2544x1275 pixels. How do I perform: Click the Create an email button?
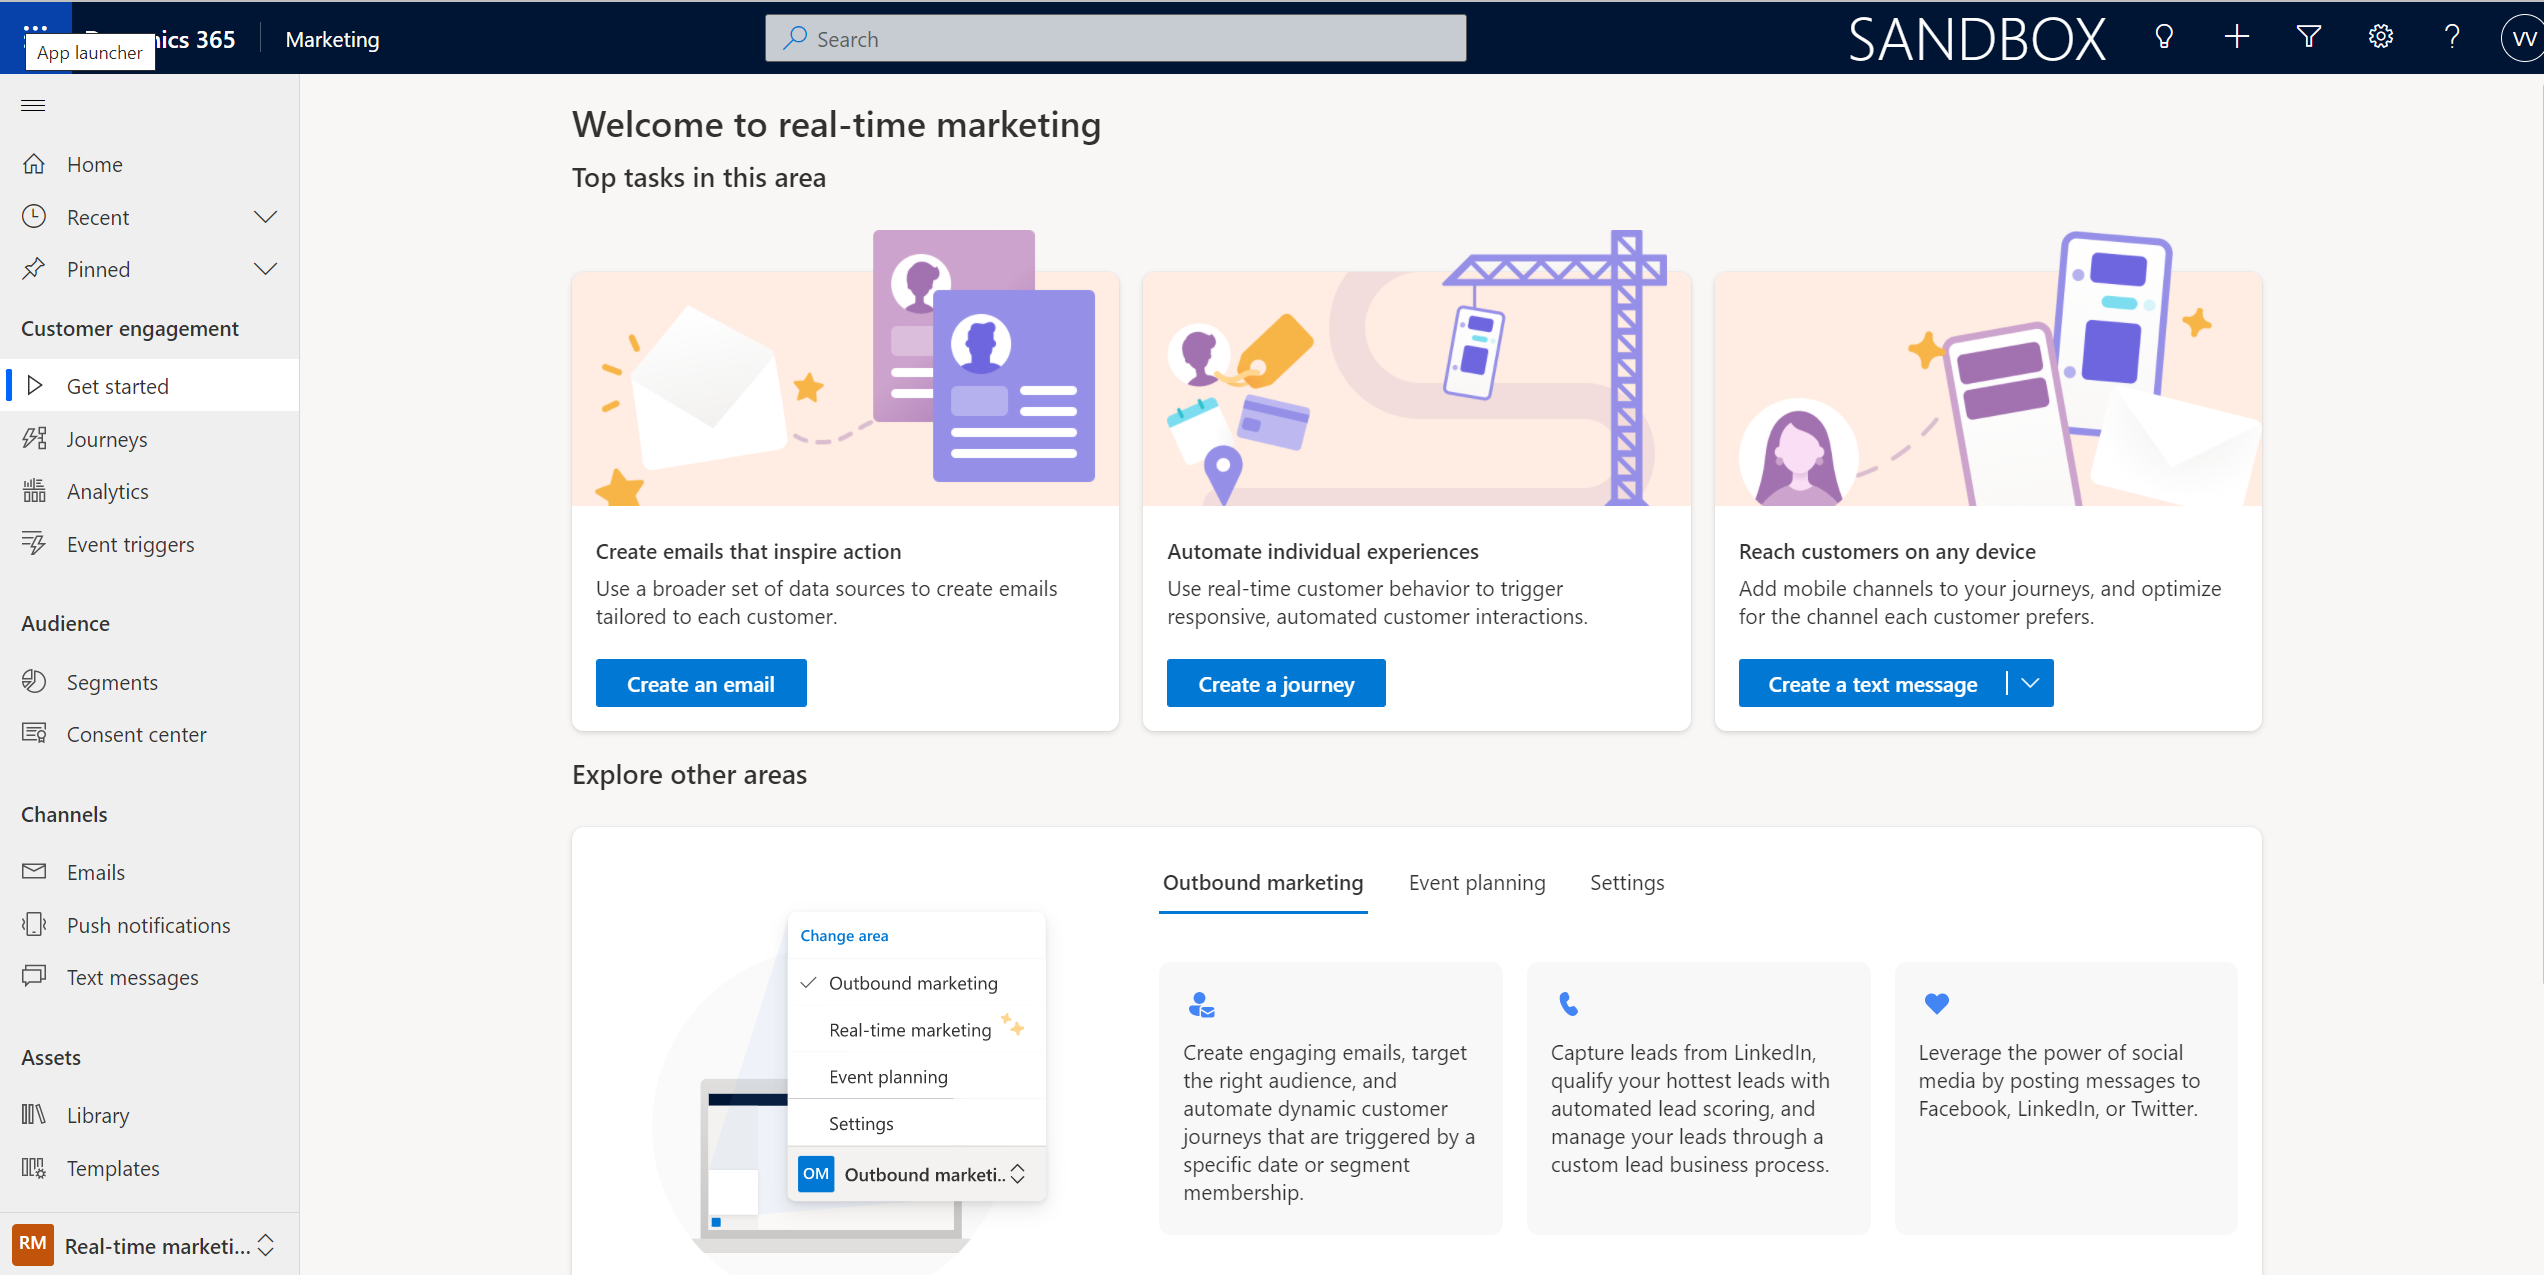point(700,684)
